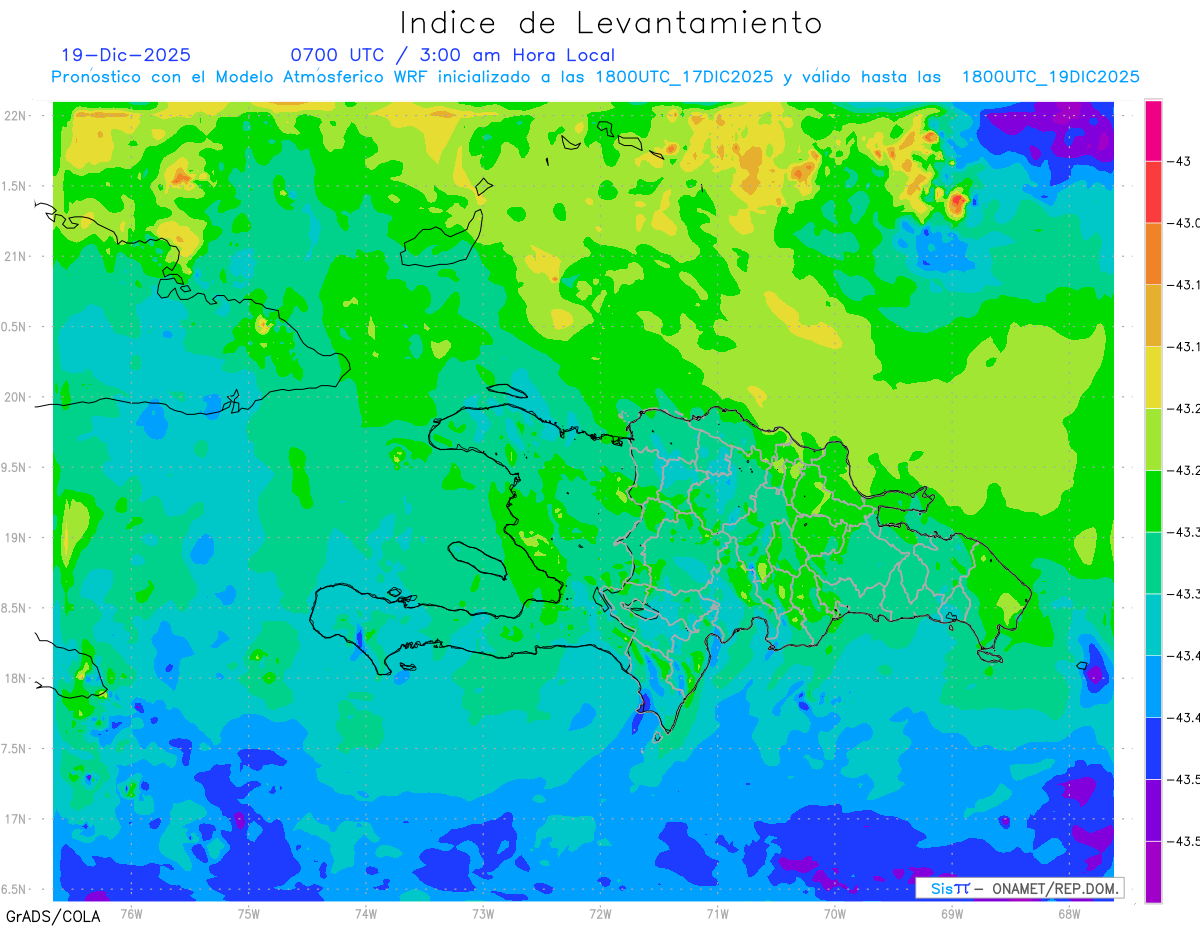Select the orange swatch in the colorbar
The image size is (1200, 927).
point(1153,254)
